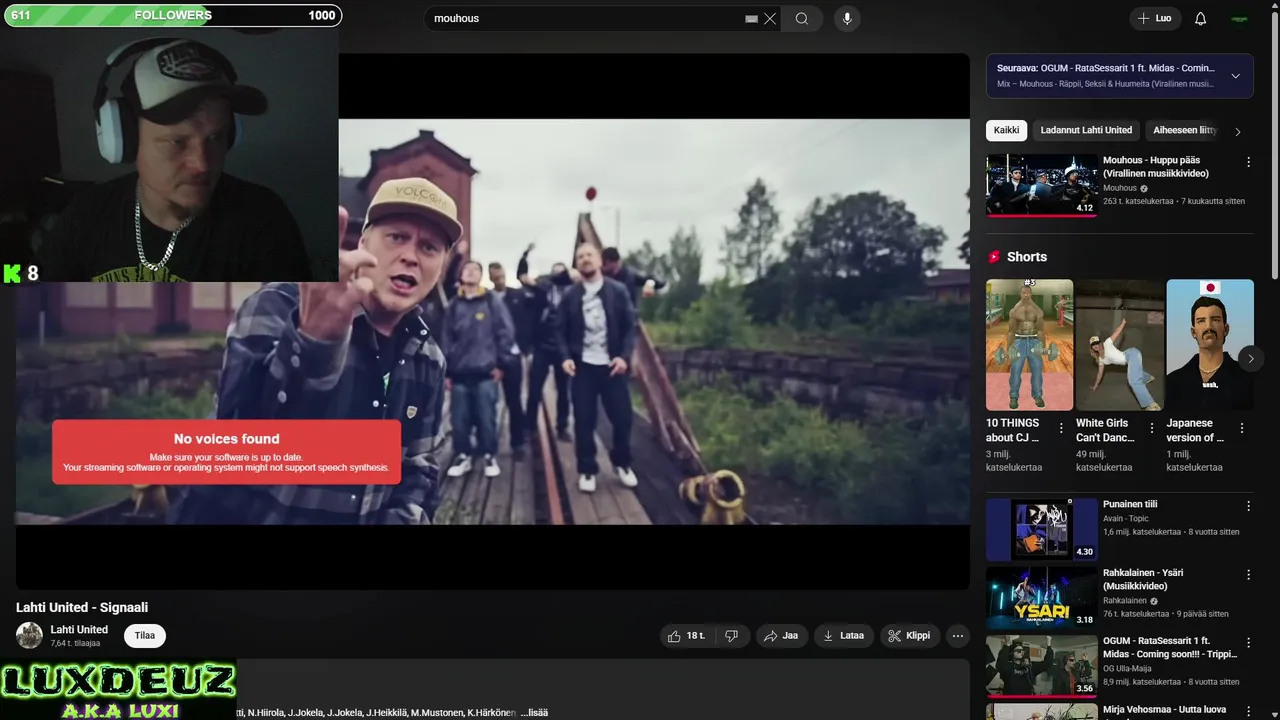Like the video with thumbs up
Viewport: 1280px width, 720px height.
pos(687,636)
